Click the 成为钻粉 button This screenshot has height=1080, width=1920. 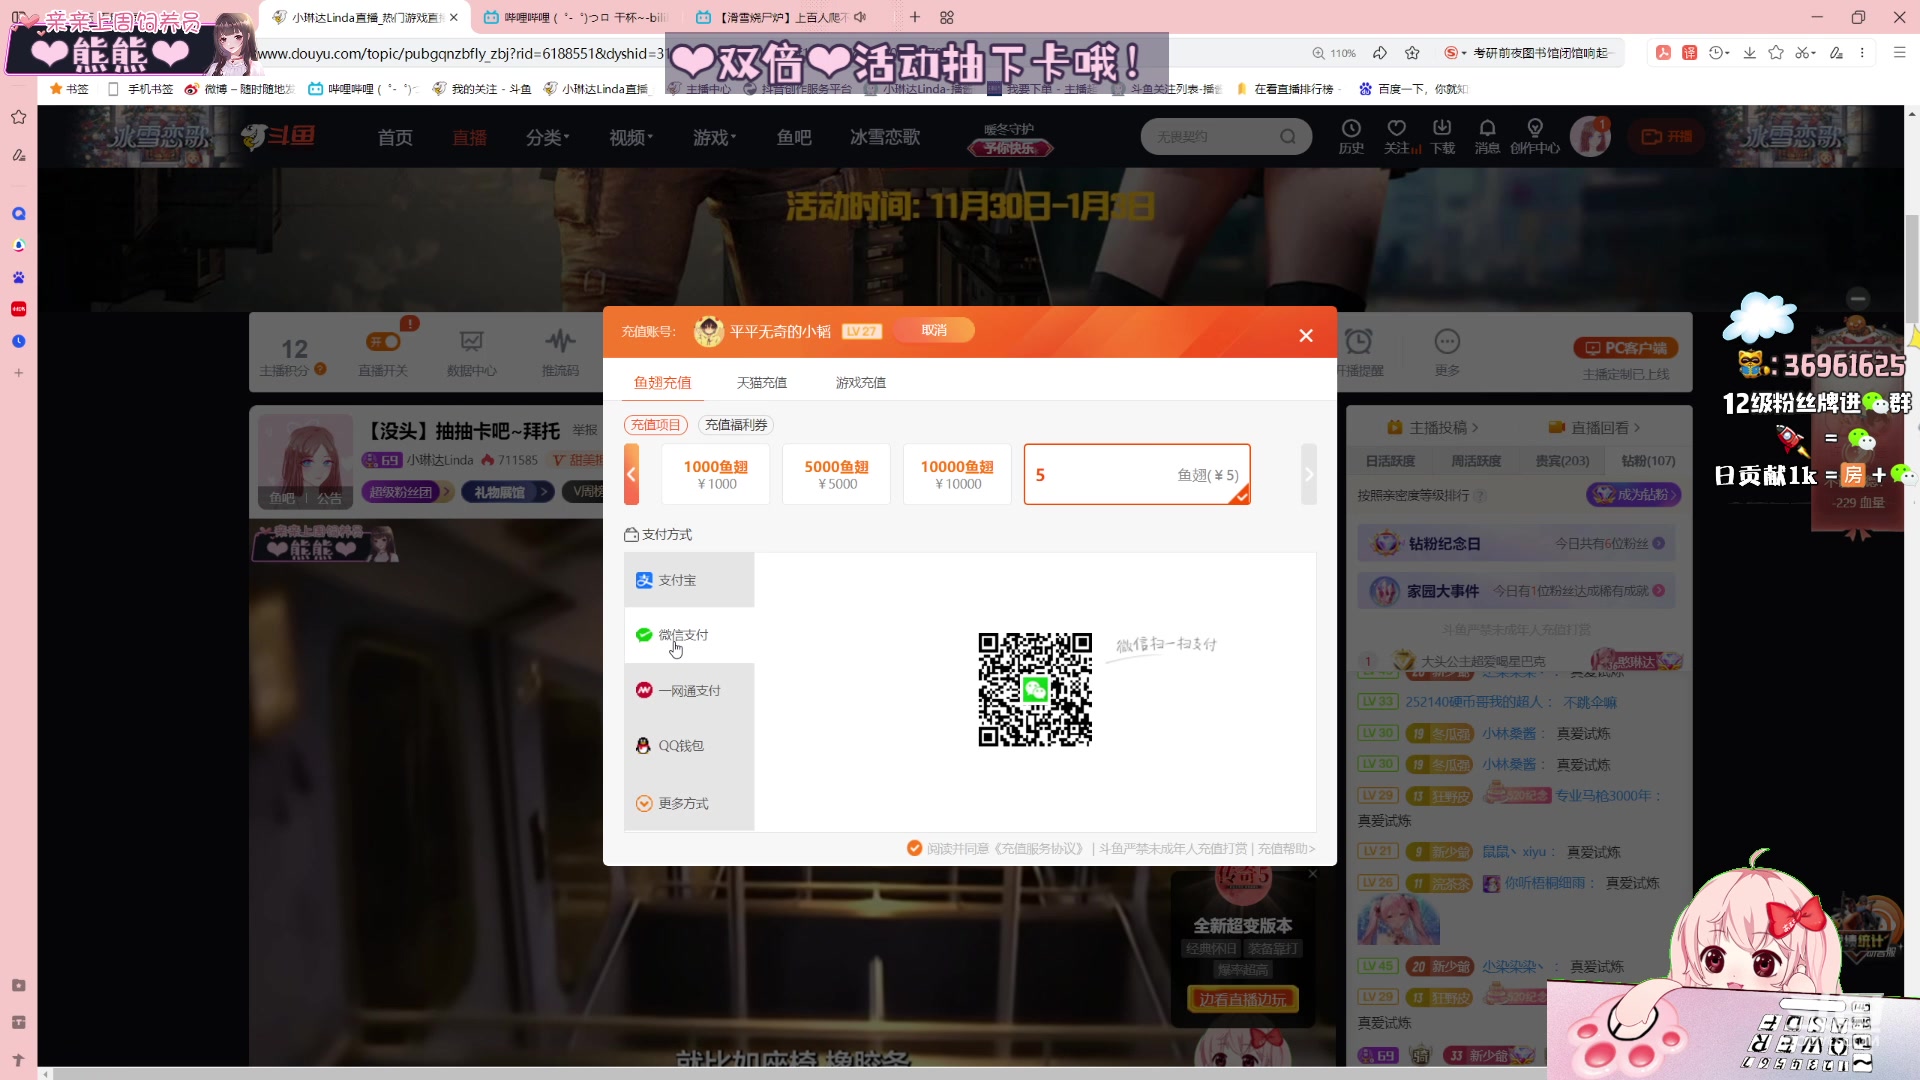[1633, 495]
